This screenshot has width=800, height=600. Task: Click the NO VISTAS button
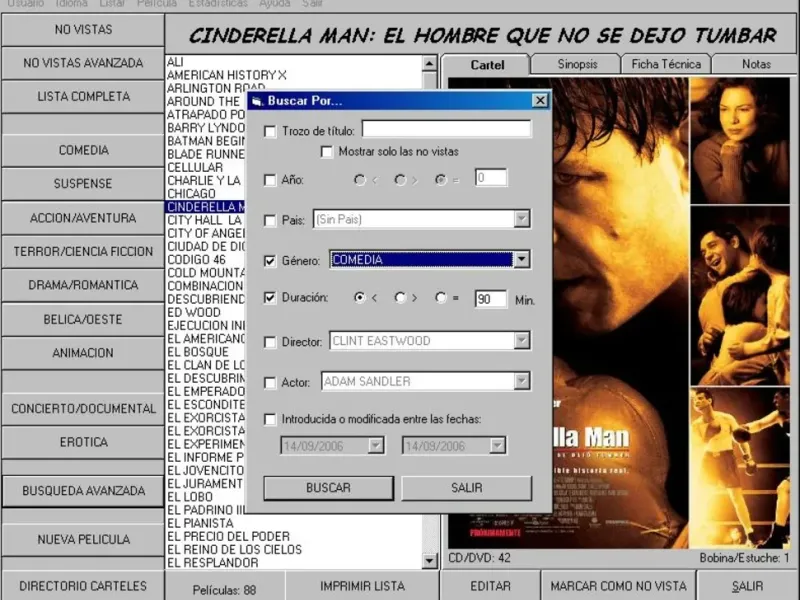pos(83,30)
